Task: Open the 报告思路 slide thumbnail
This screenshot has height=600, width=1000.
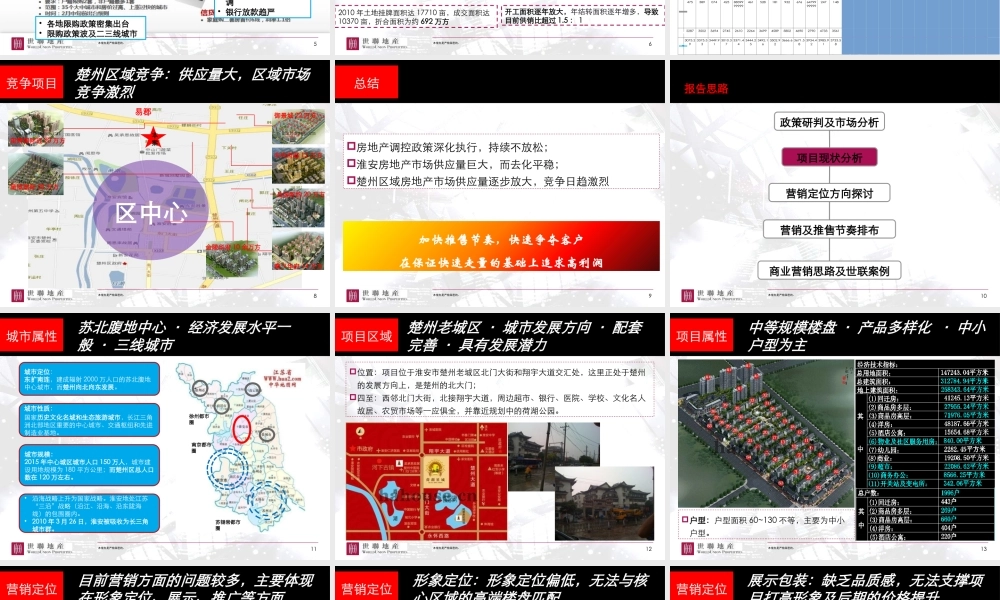Action: pyautogui.click(x=835, y=183)
